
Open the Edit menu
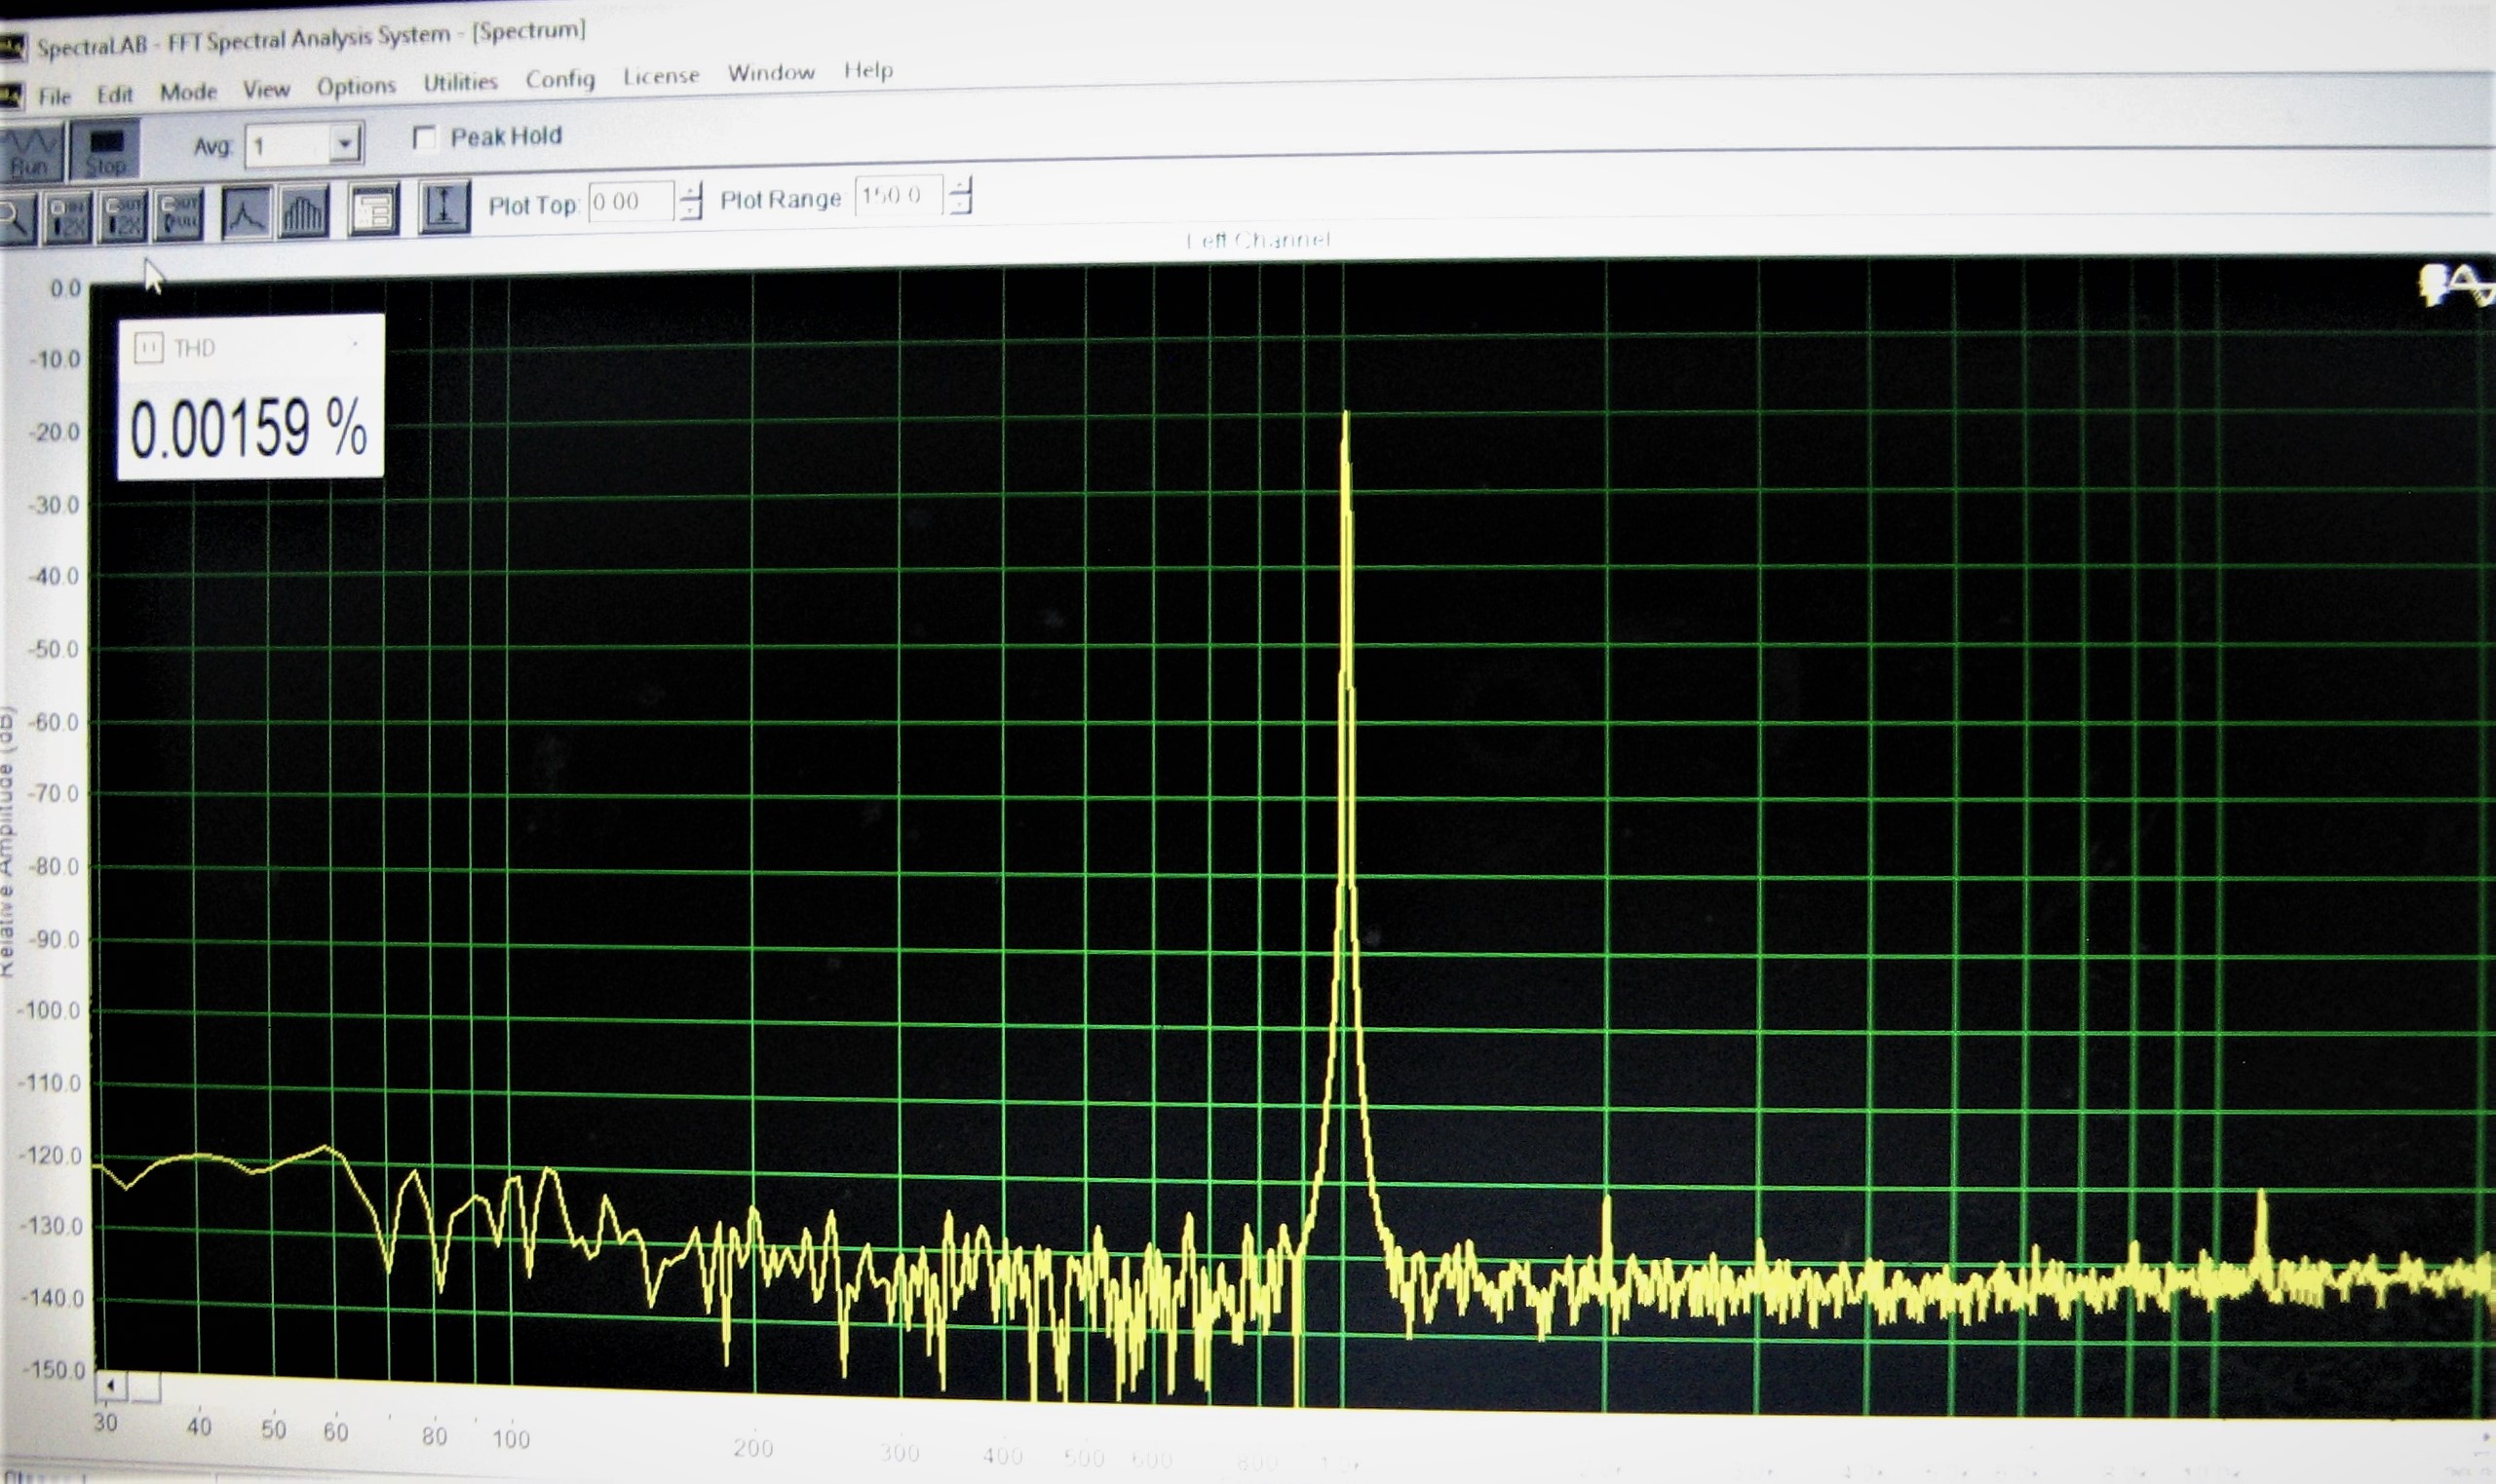point(115,94)
